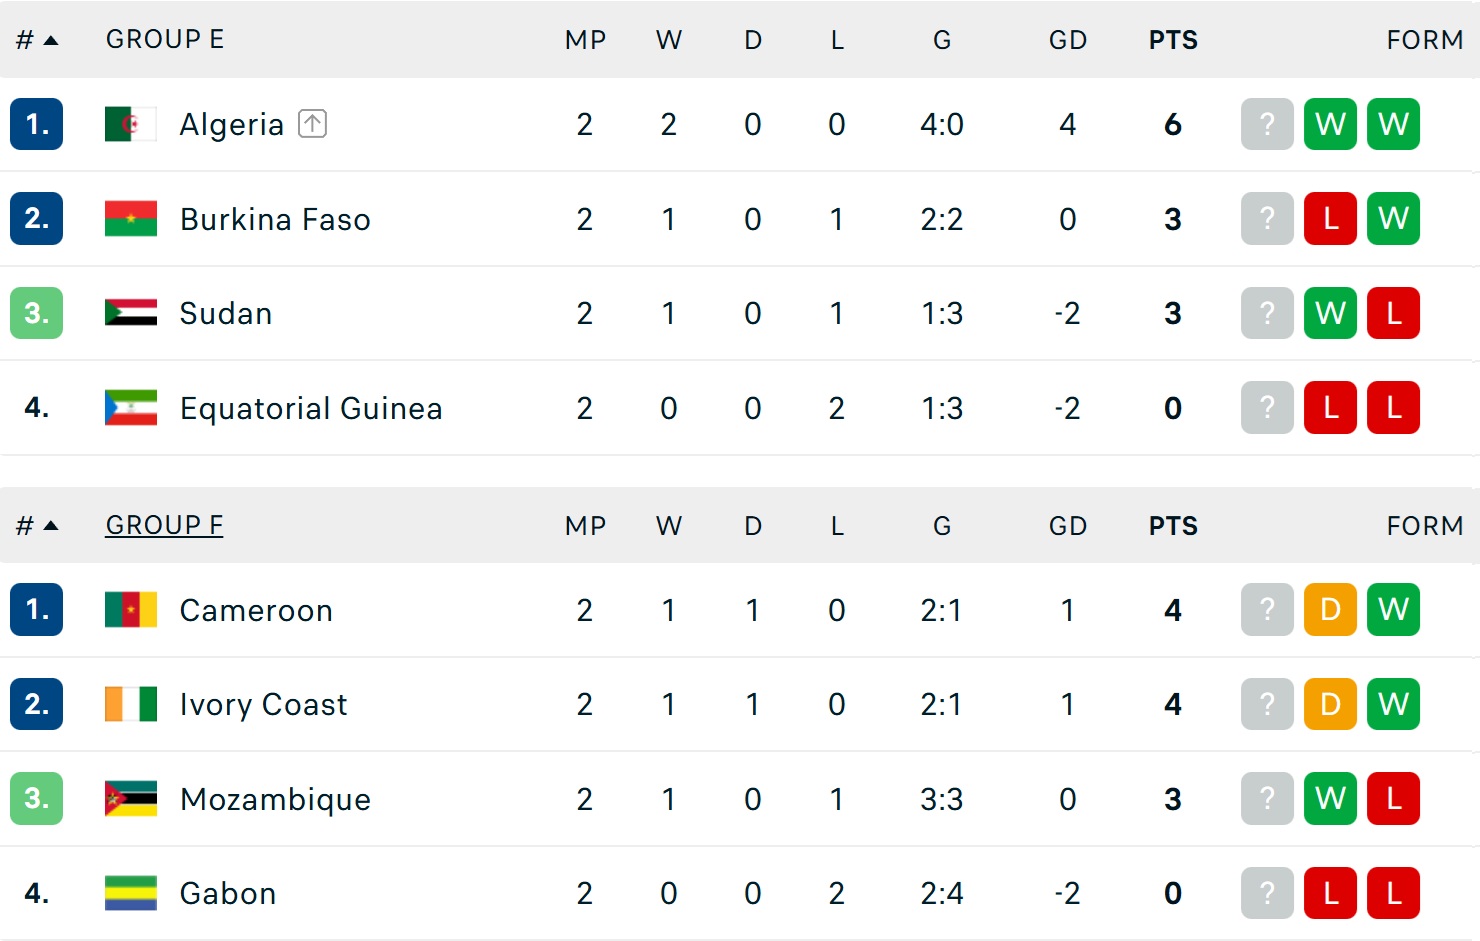Viewport: 1480px width, 941px height.
Task: Click the Mozambique flag icon
Action: [130, 798]
